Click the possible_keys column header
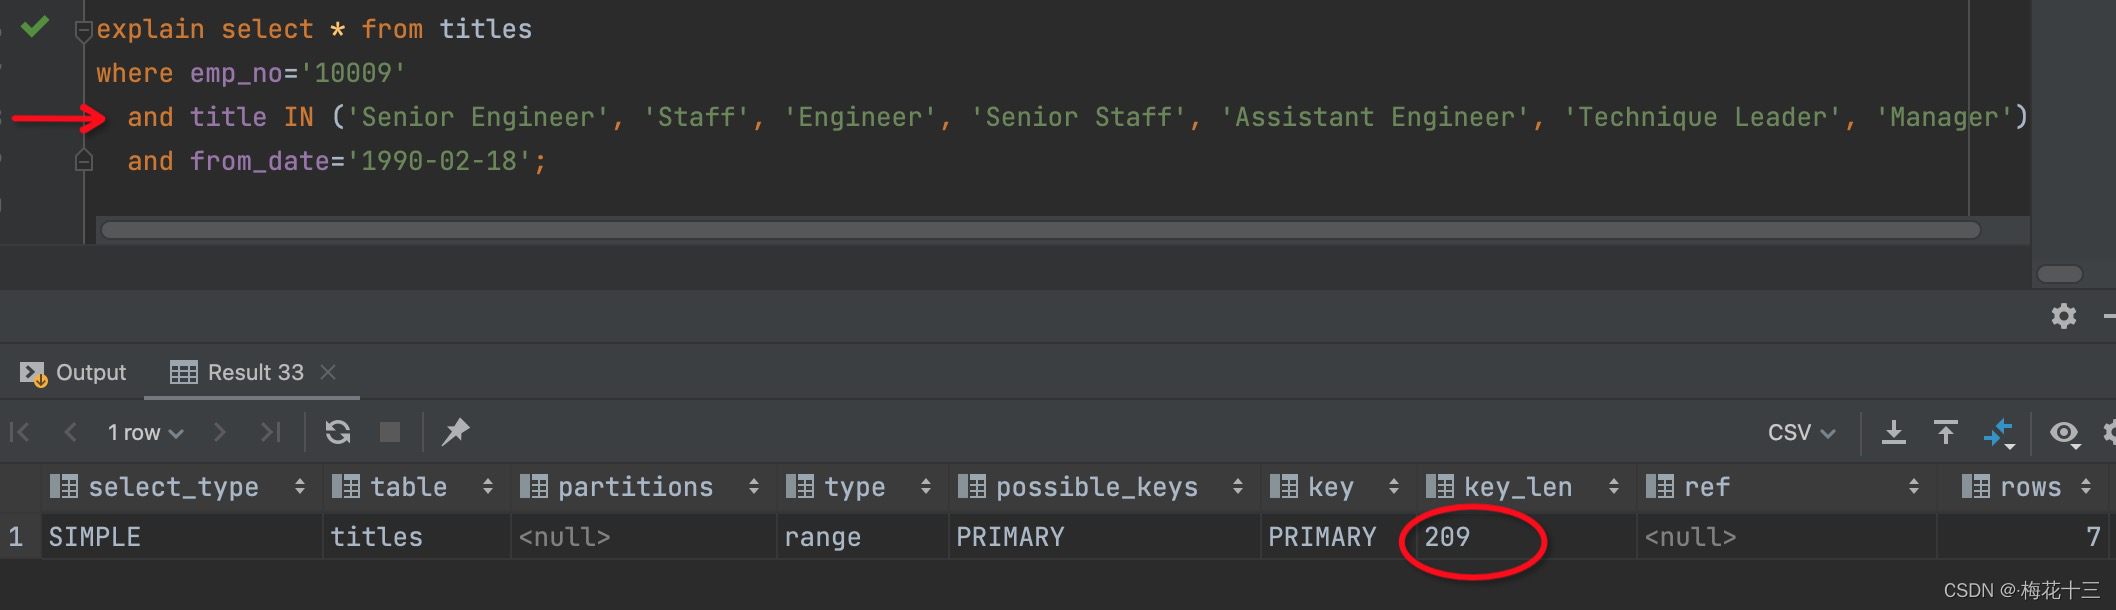This screenshot has height=610, width=2116. point(1096,487)
